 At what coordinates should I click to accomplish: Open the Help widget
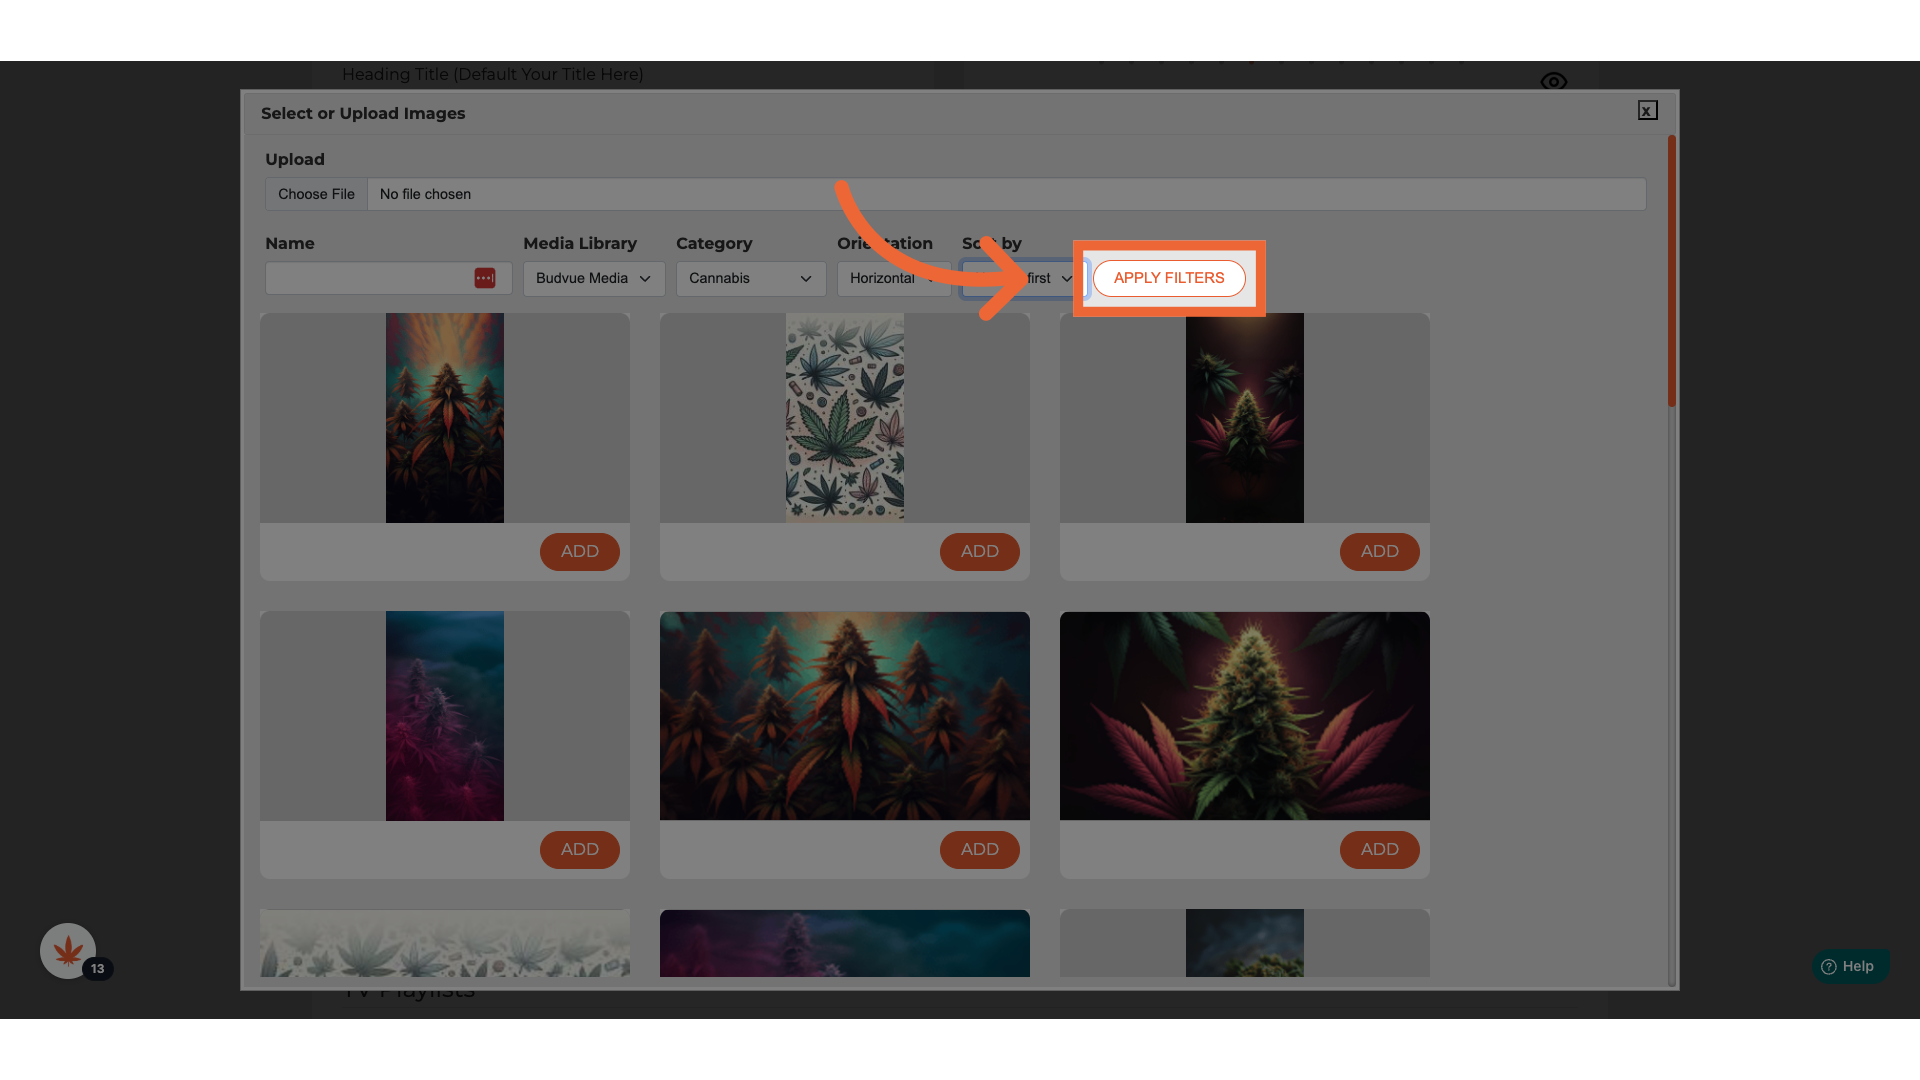coord(1849,966)
